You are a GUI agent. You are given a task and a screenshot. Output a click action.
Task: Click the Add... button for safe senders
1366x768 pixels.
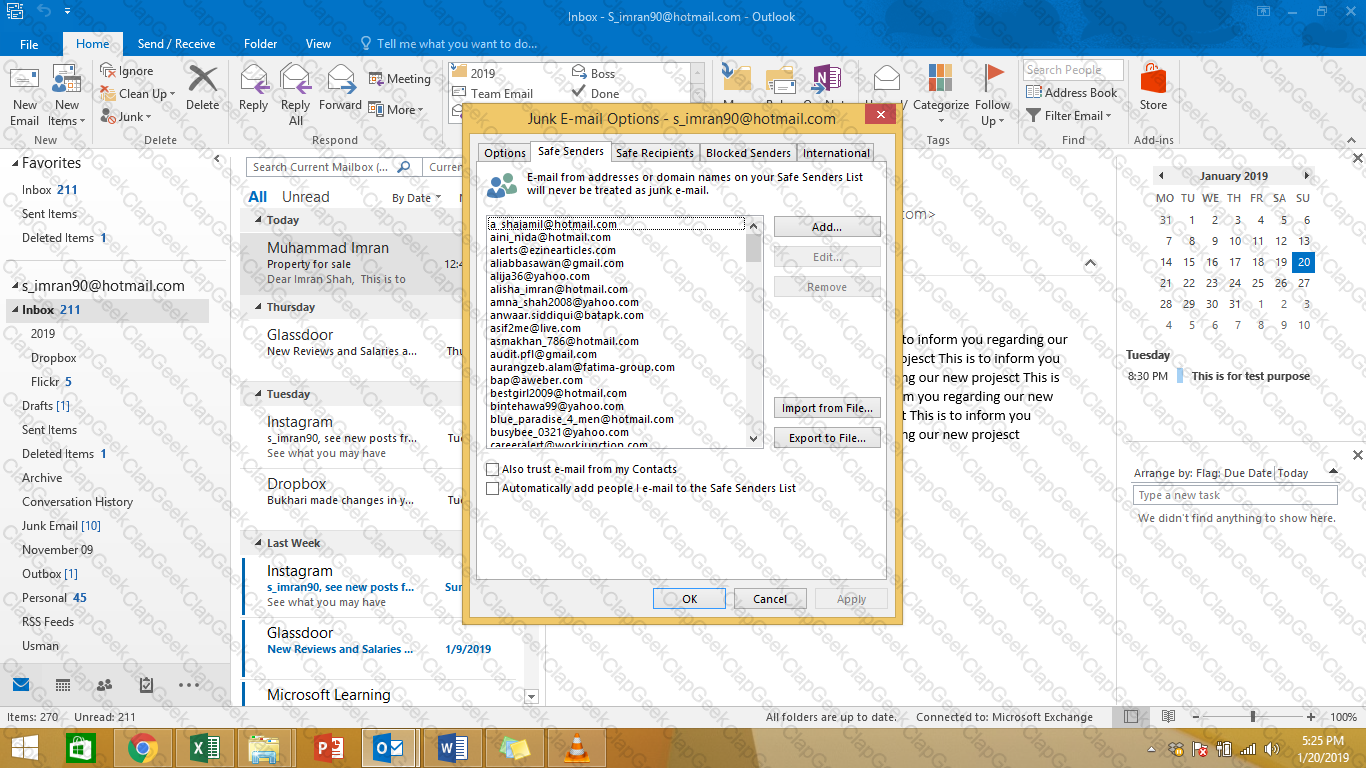(827, 227)
